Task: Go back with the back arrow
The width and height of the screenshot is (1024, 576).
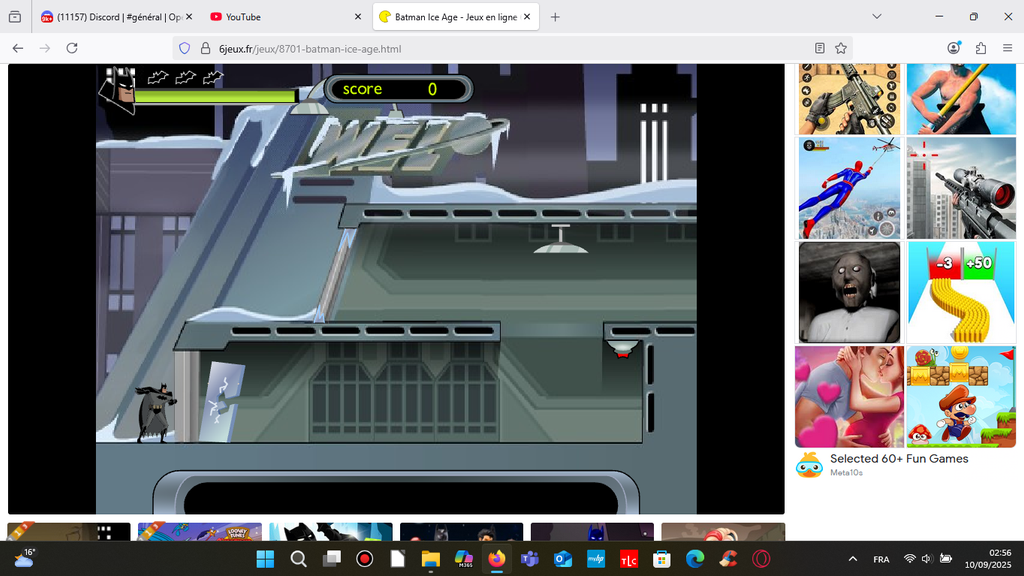Action: click(x=18, y=48)
